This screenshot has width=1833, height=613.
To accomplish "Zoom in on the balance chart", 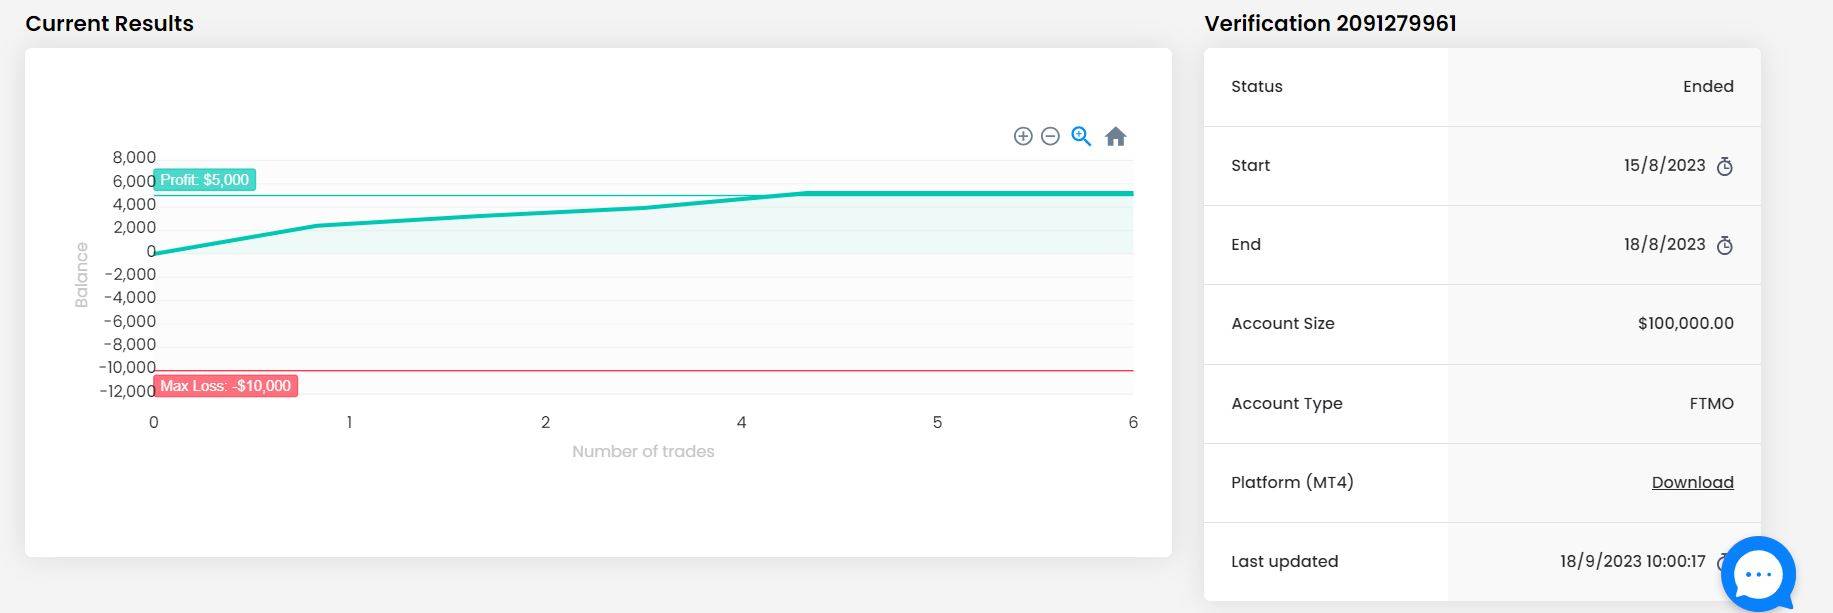I will click(x=1022, y=136).
